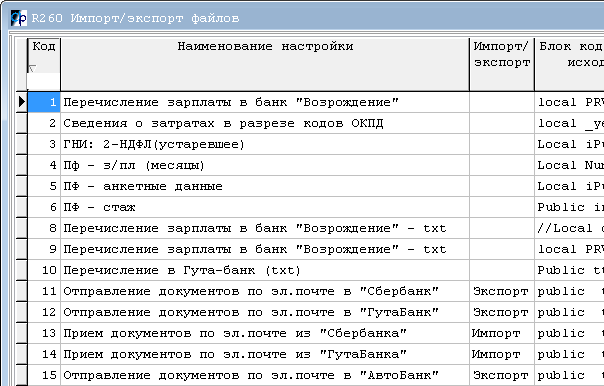This screenshot has height=386, width=604.
Task: Select row 8 'Возрождение - txt' name
Action: pos(265,228)
